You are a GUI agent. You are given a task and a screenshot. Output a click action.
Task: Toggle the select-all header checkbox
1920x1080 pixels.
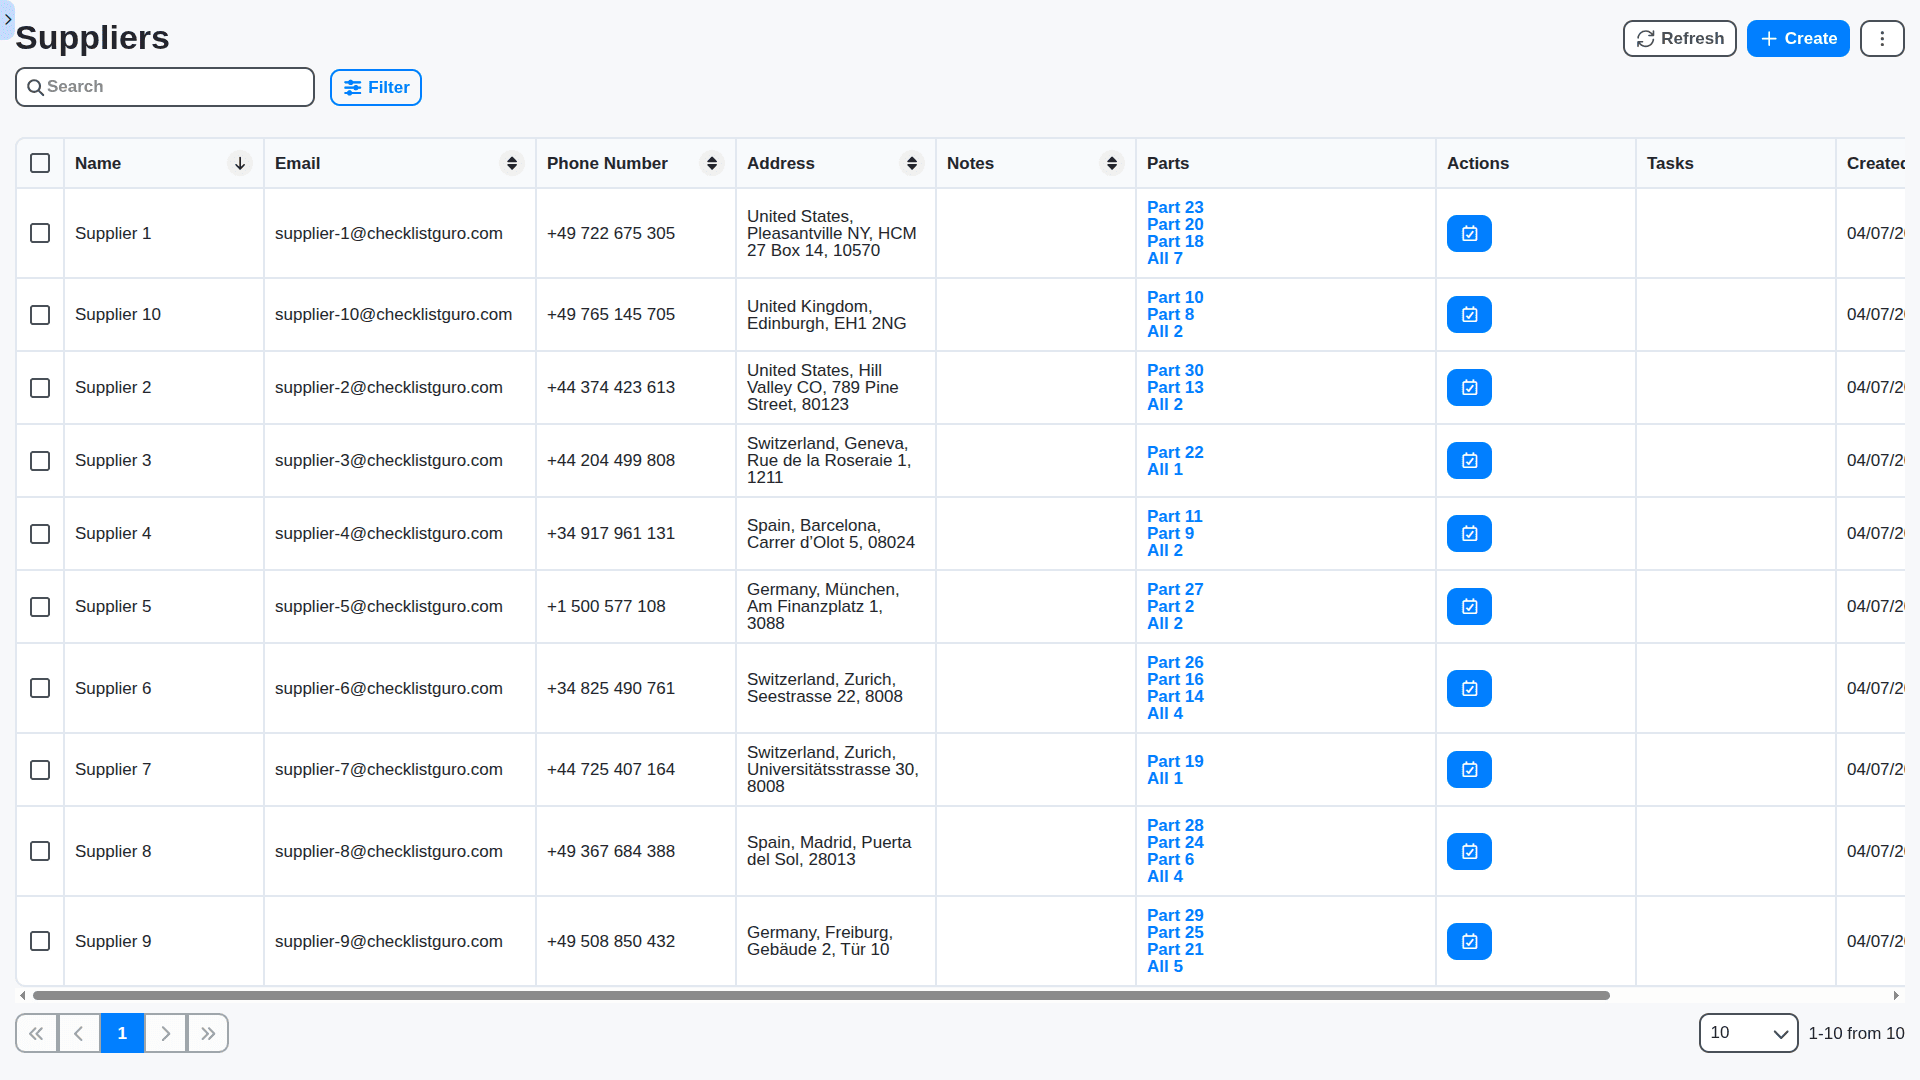(x=40, y=163)
